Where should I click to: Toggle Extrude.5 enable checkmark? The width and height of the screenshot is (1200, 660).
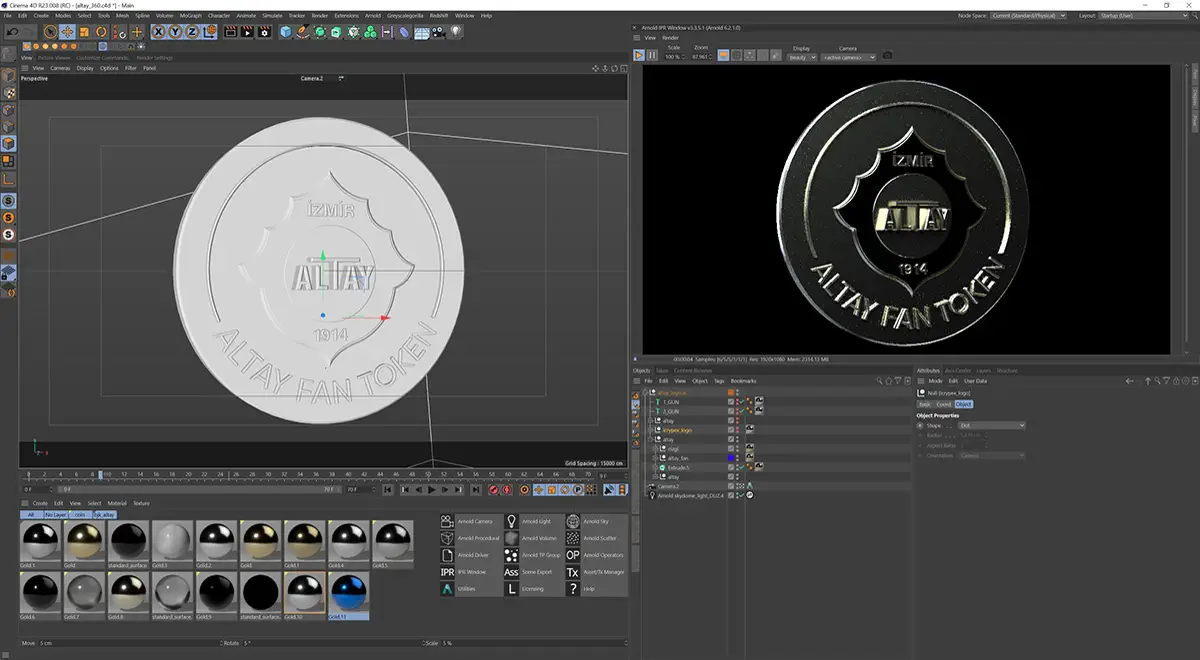742,468
